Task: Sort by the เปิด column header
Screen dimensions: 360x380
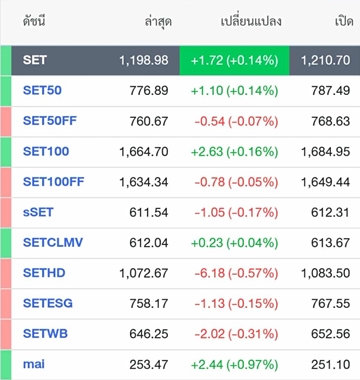Action: [x=344, y=21]
